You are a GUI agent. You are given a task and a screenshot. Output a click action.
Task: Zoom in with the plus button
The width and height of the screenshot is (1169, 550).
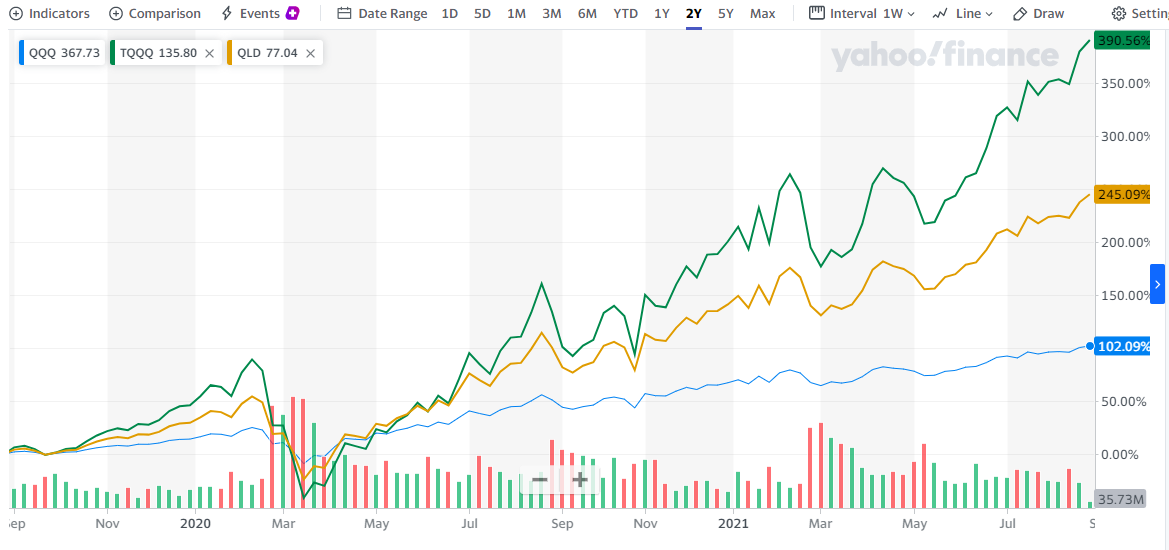580,479
